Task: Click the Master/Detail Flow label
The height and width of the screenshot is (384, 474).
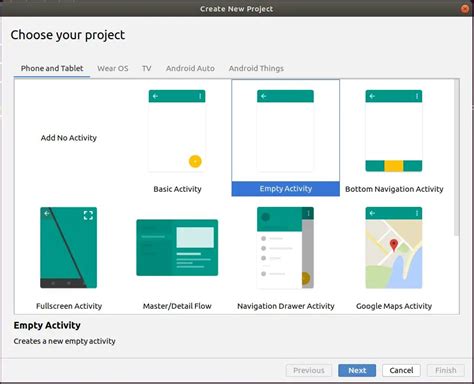Action: click(x=177, y=306)
